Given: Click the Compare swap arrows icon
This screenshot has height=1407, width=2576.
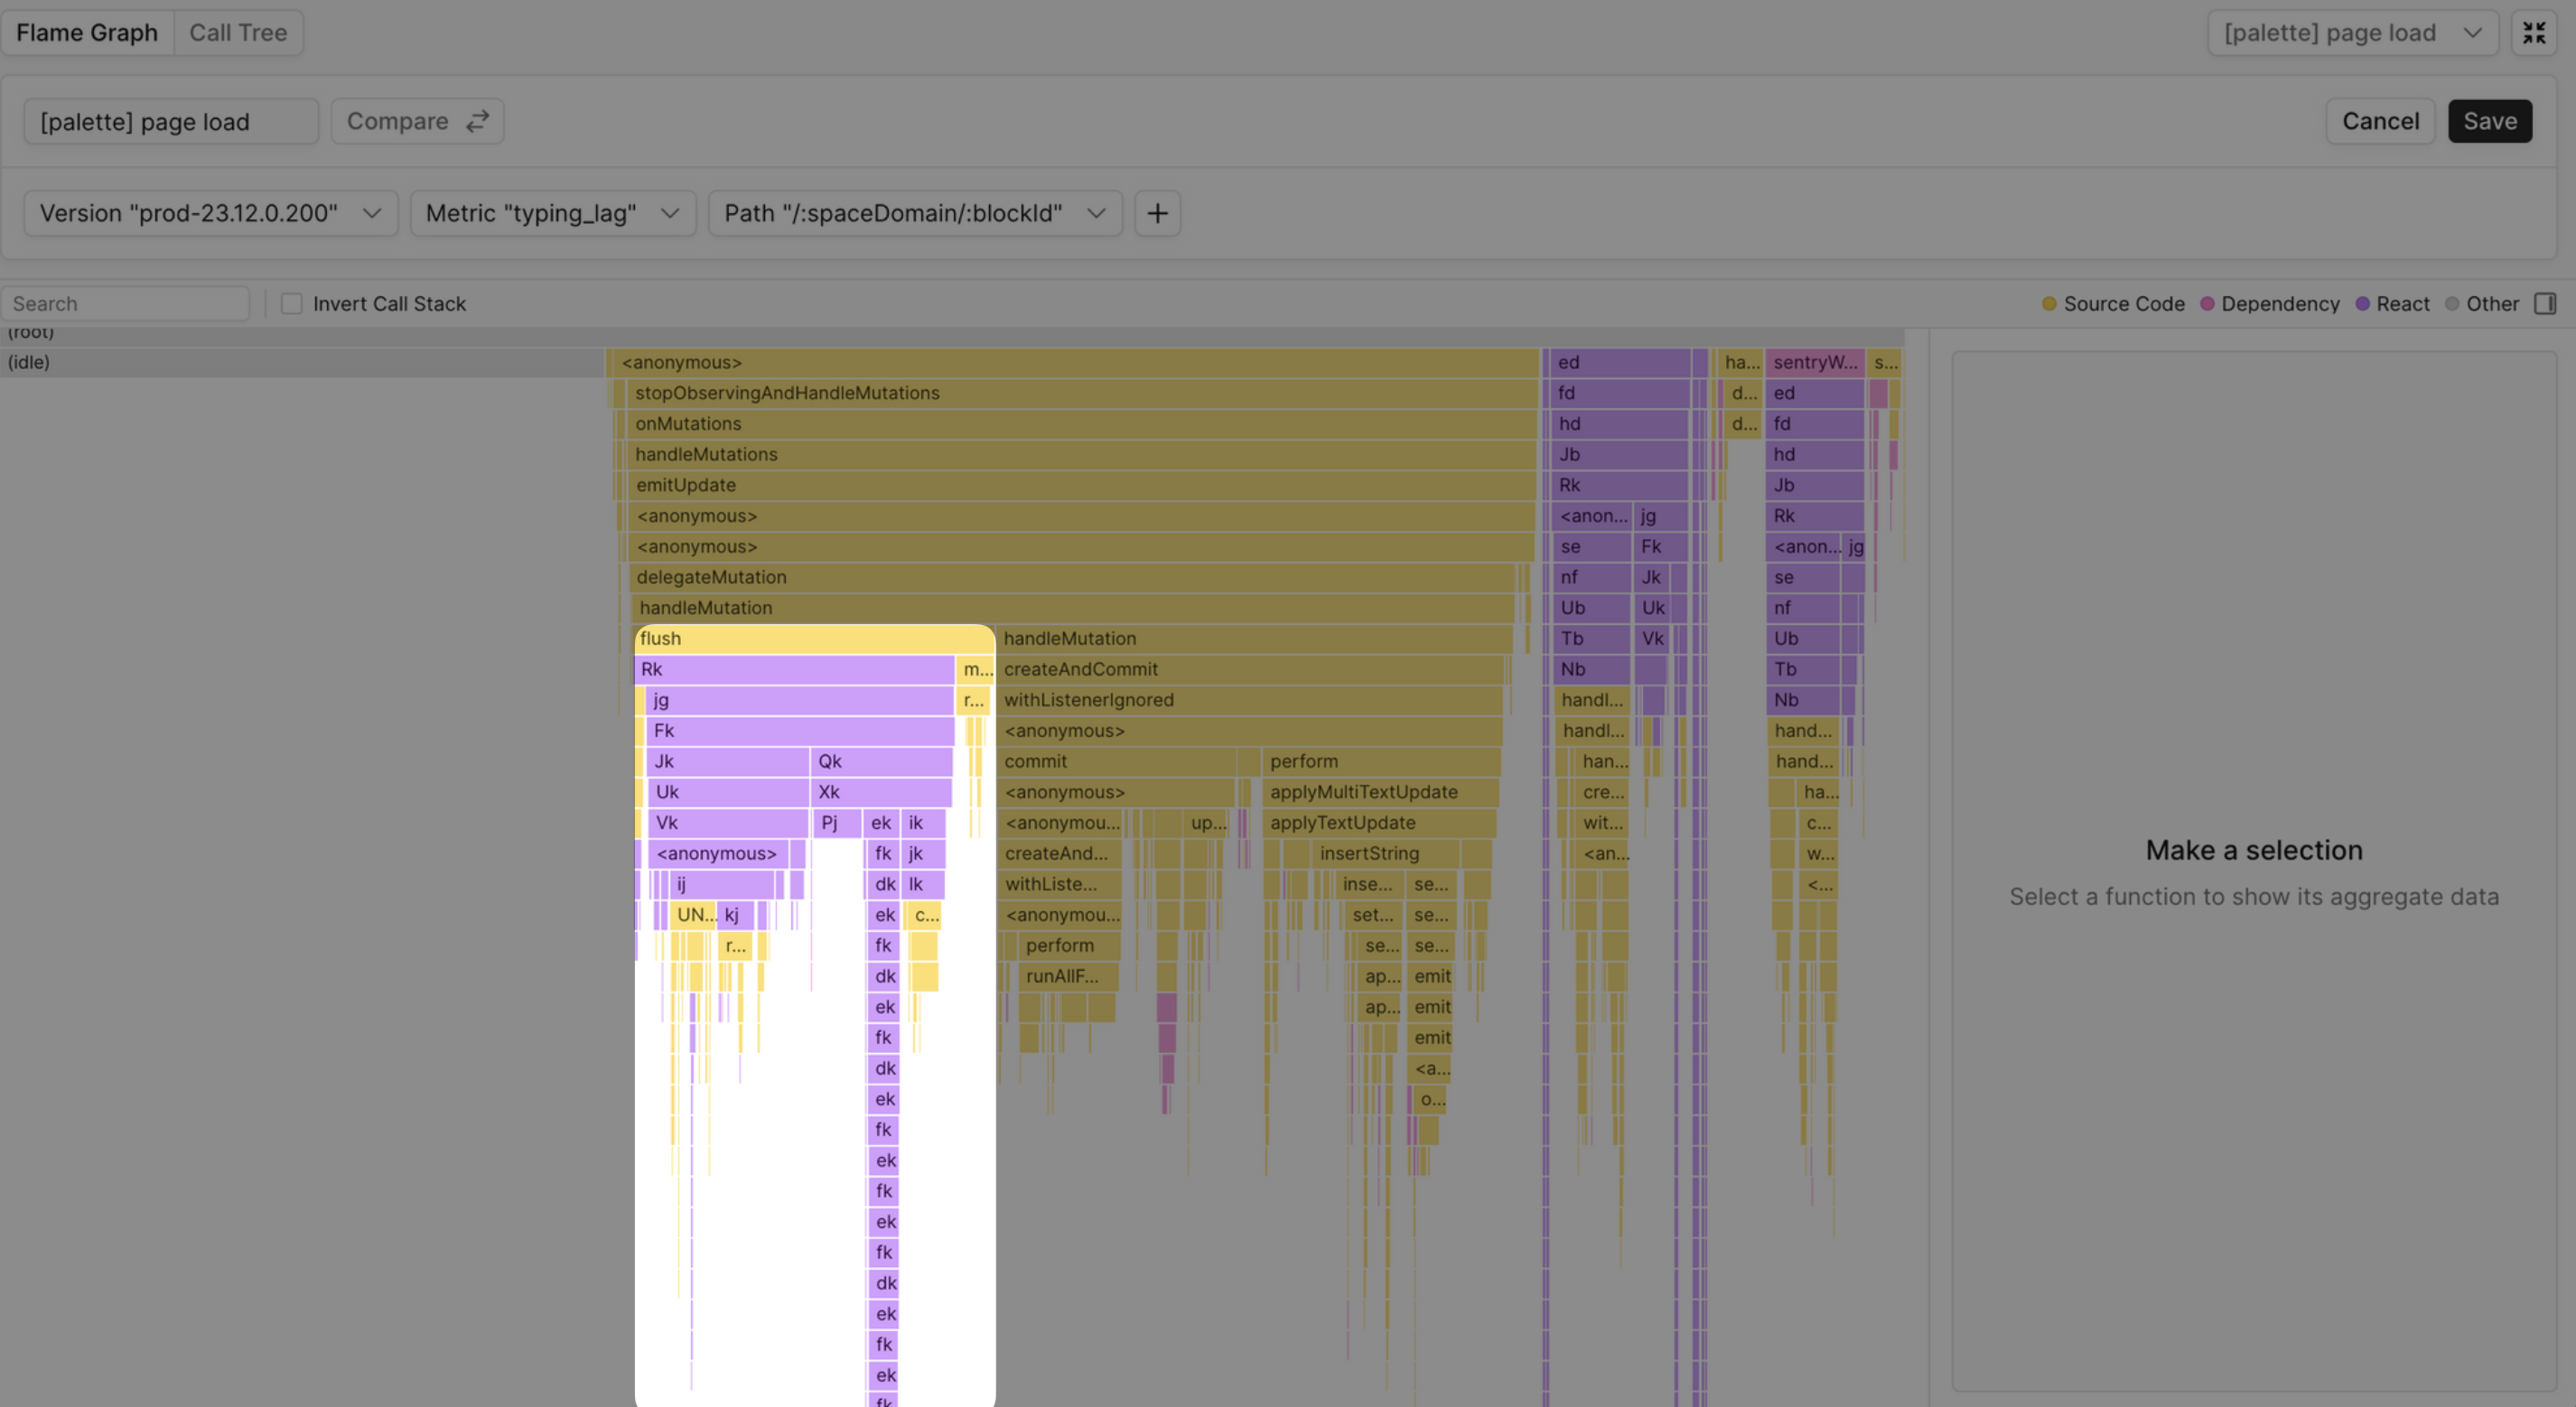Looking at the screenshot, I should click(478, 121).
